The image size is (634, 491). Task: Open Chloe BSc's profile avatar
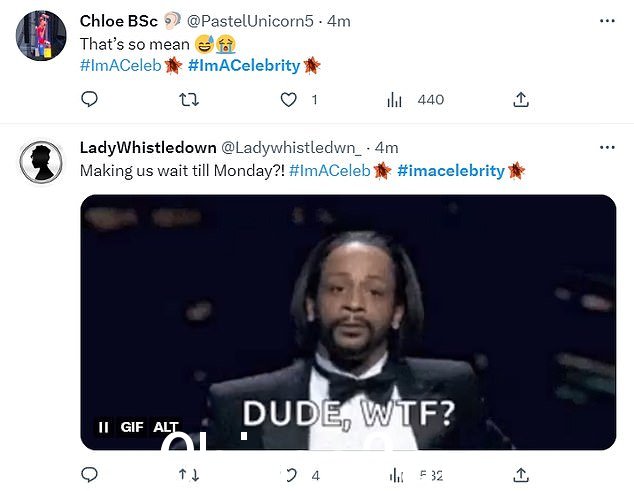coord(41,36)
